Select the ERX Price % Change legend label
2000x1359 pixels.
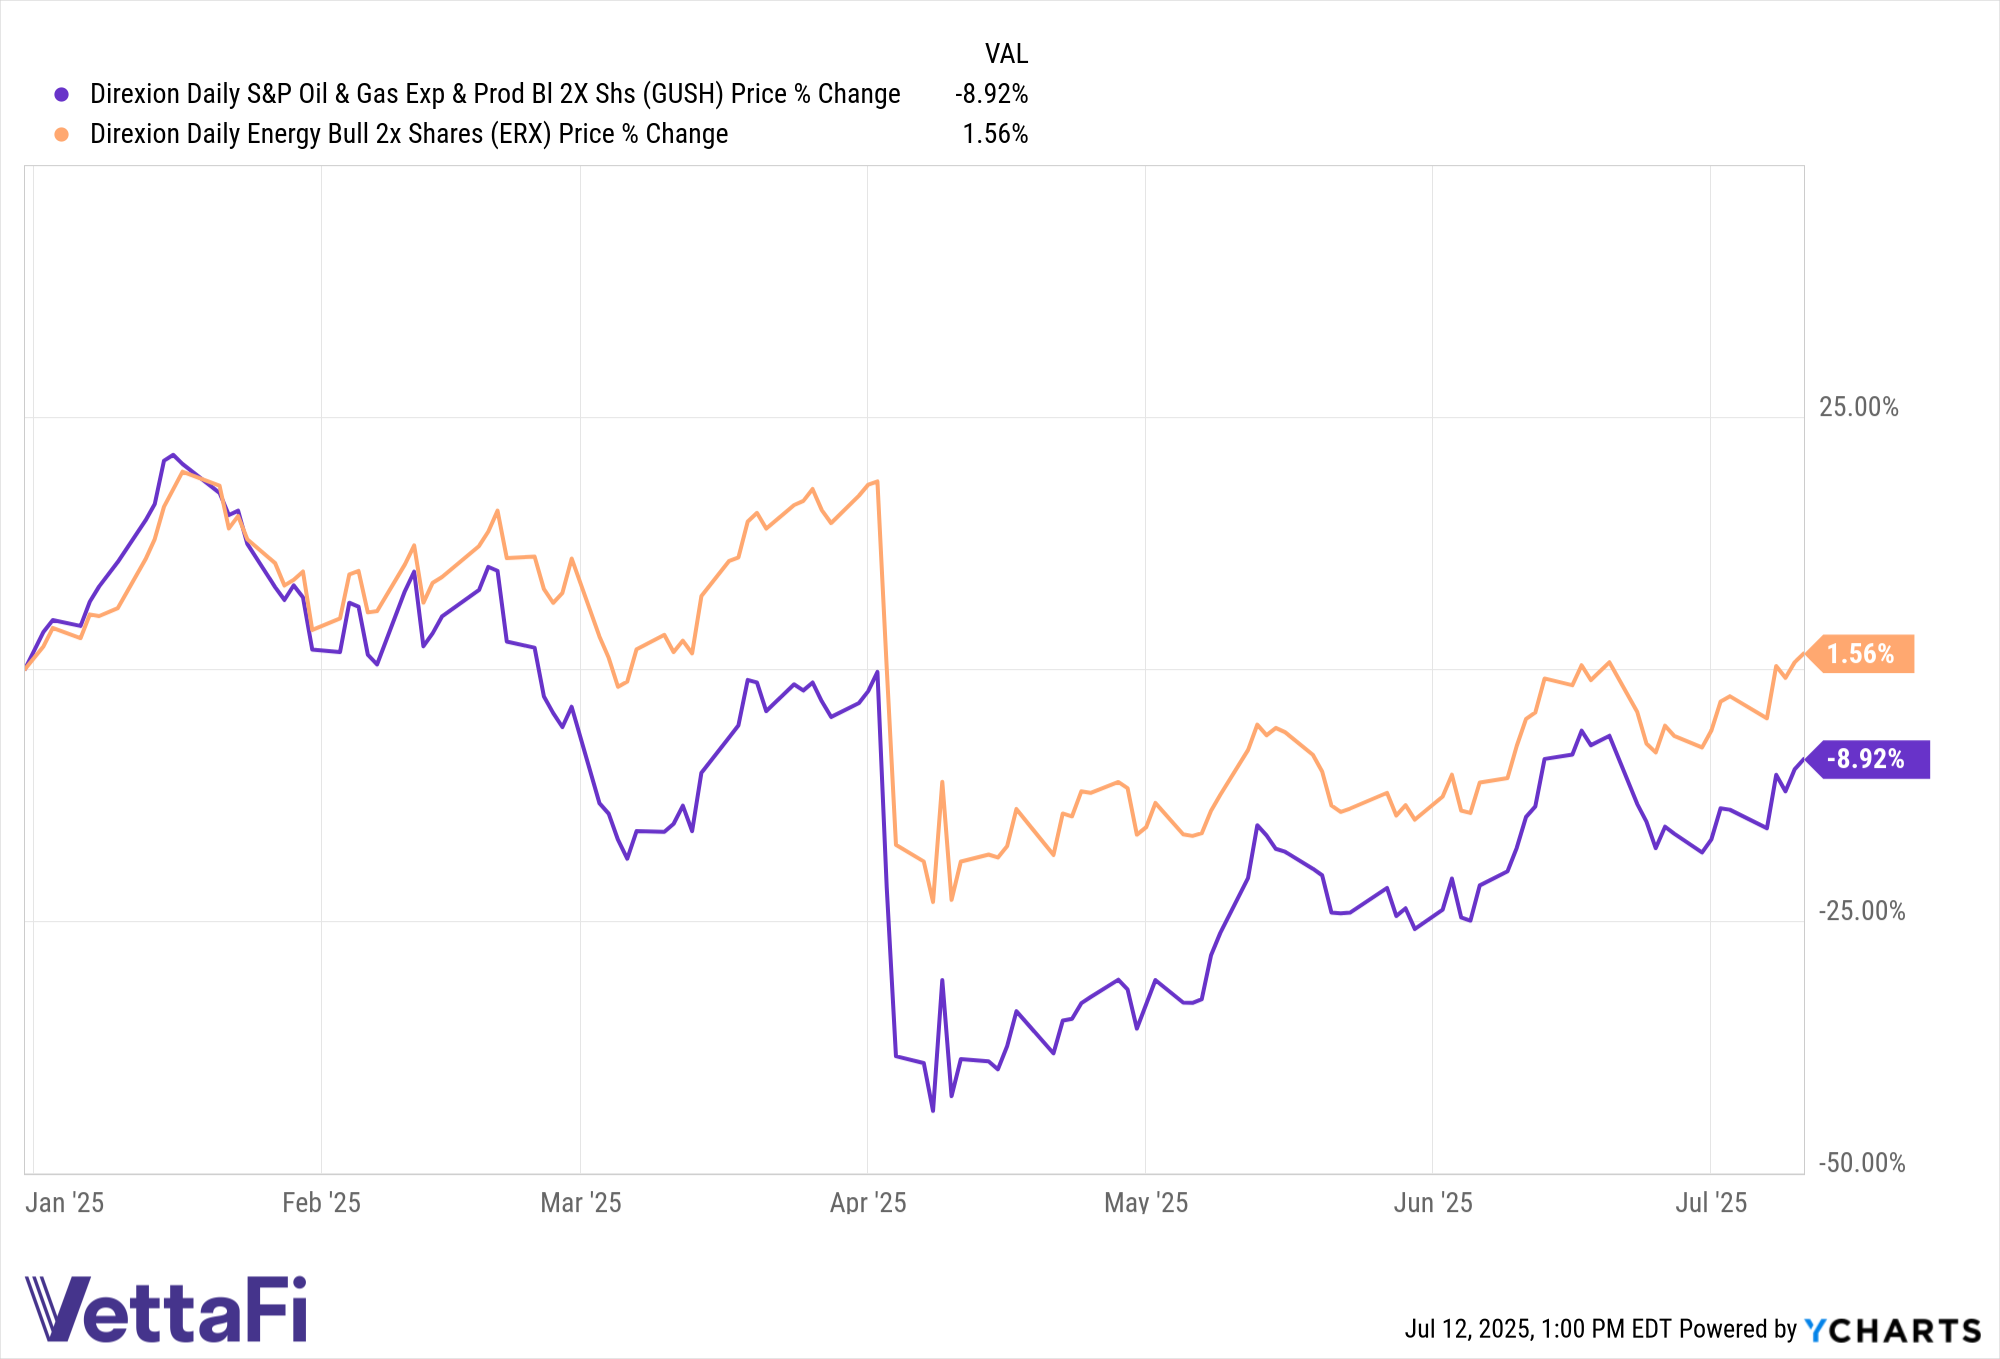tap(409, 134)
